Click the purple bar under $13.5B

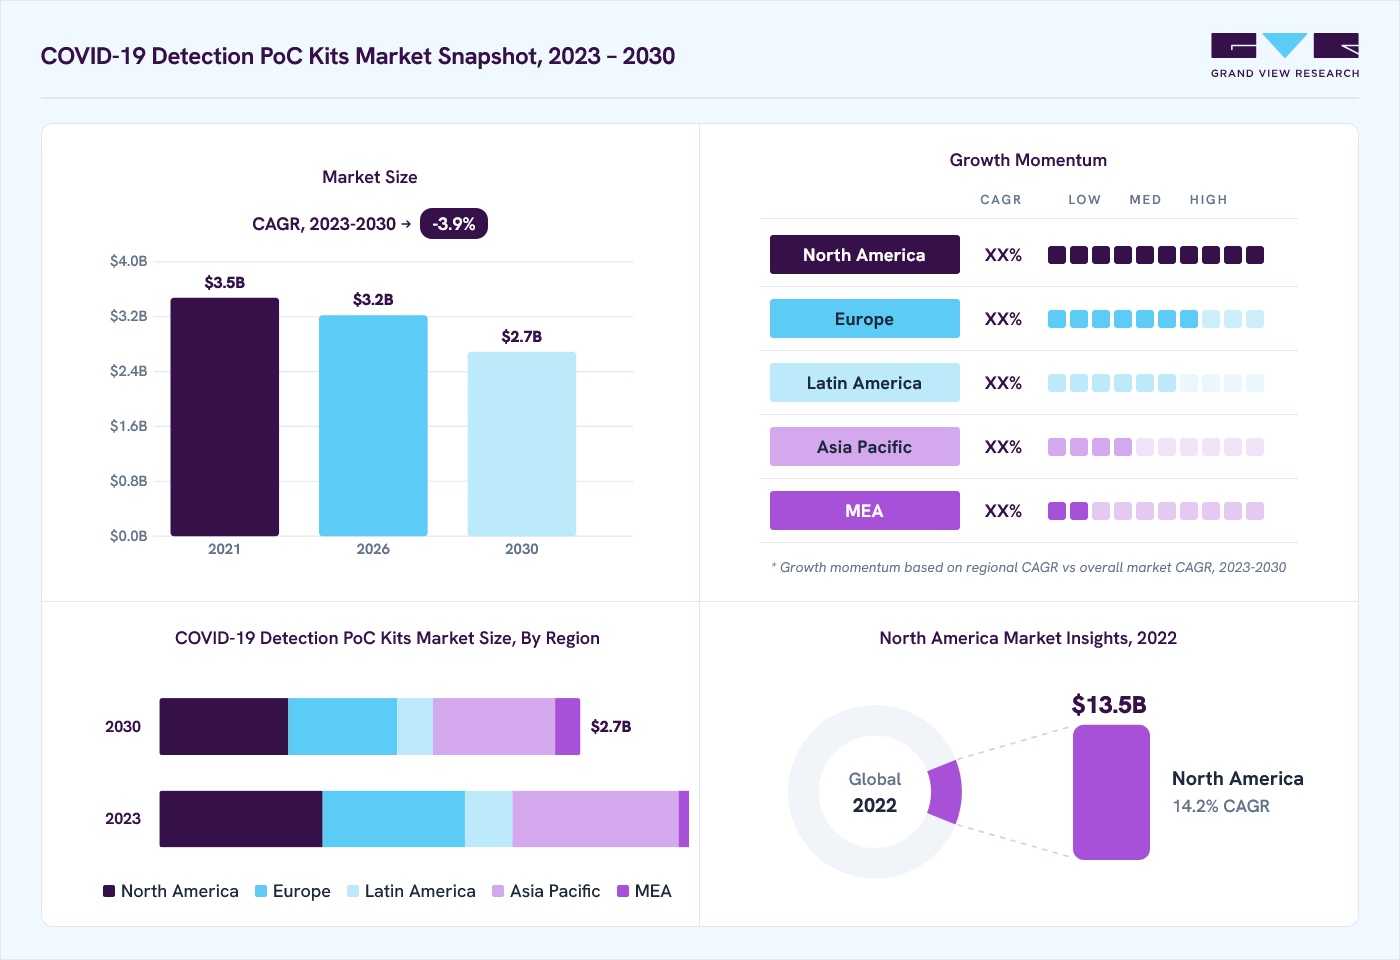(x=1111, y=792)
